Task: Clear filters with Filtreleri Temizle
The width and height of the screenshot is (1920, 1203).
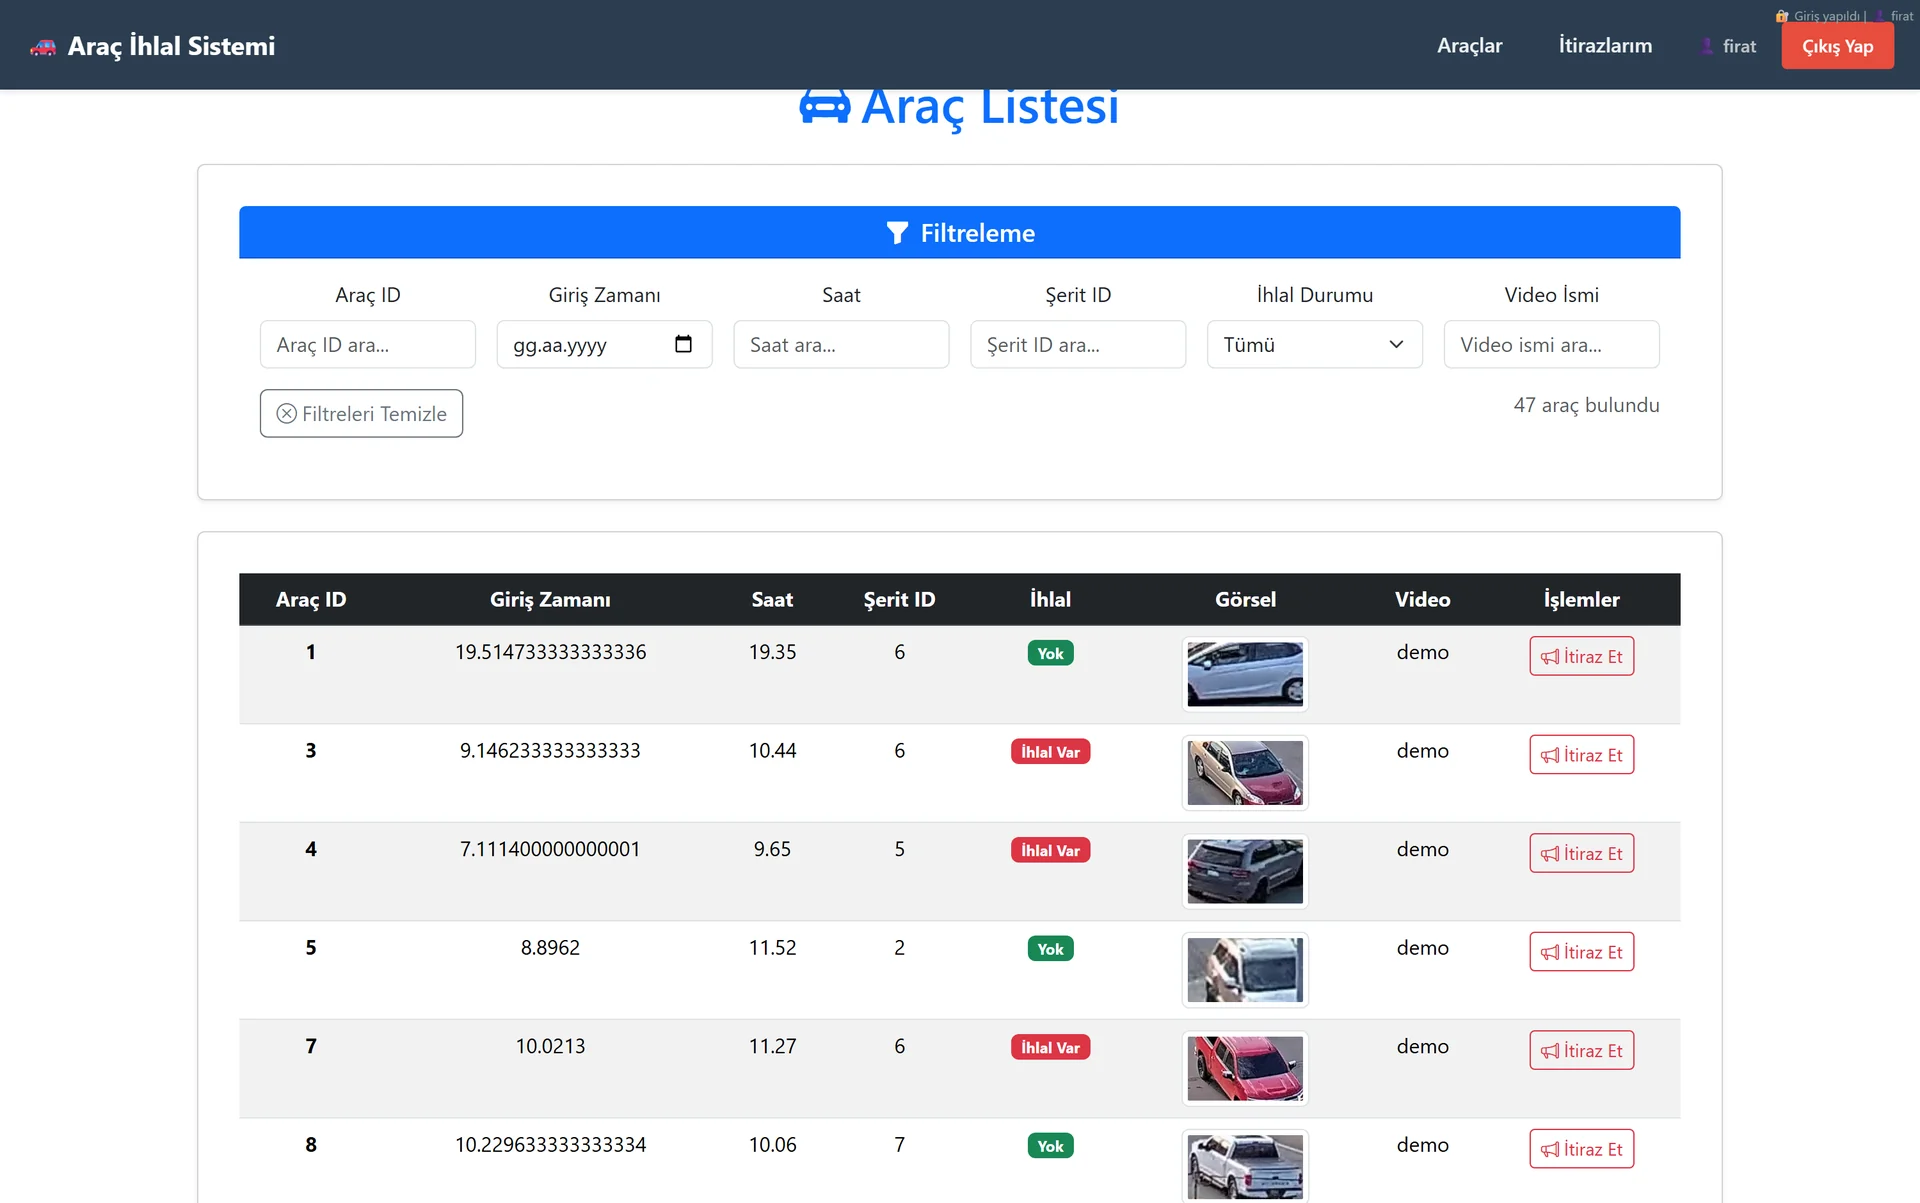Action: pyautogui.click(x=361, y=413)
